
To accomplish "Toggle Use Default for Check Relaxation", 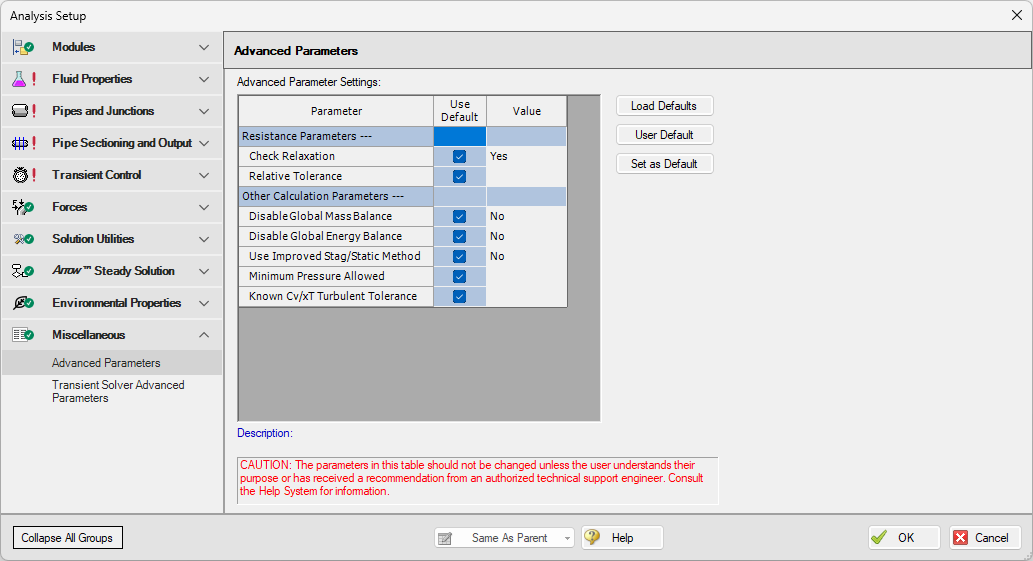I will coord(460,157).
